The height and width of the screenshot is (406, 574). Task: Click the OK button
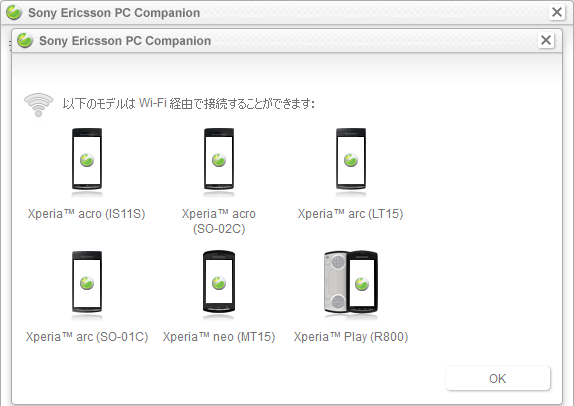pos(498,378)
